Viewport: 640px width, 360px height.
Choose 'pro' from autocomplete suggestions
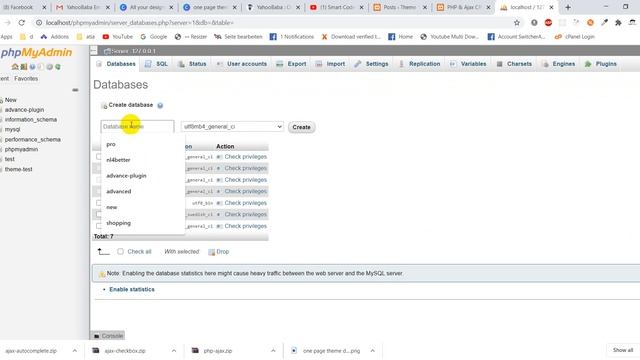[x=143, y=144]
